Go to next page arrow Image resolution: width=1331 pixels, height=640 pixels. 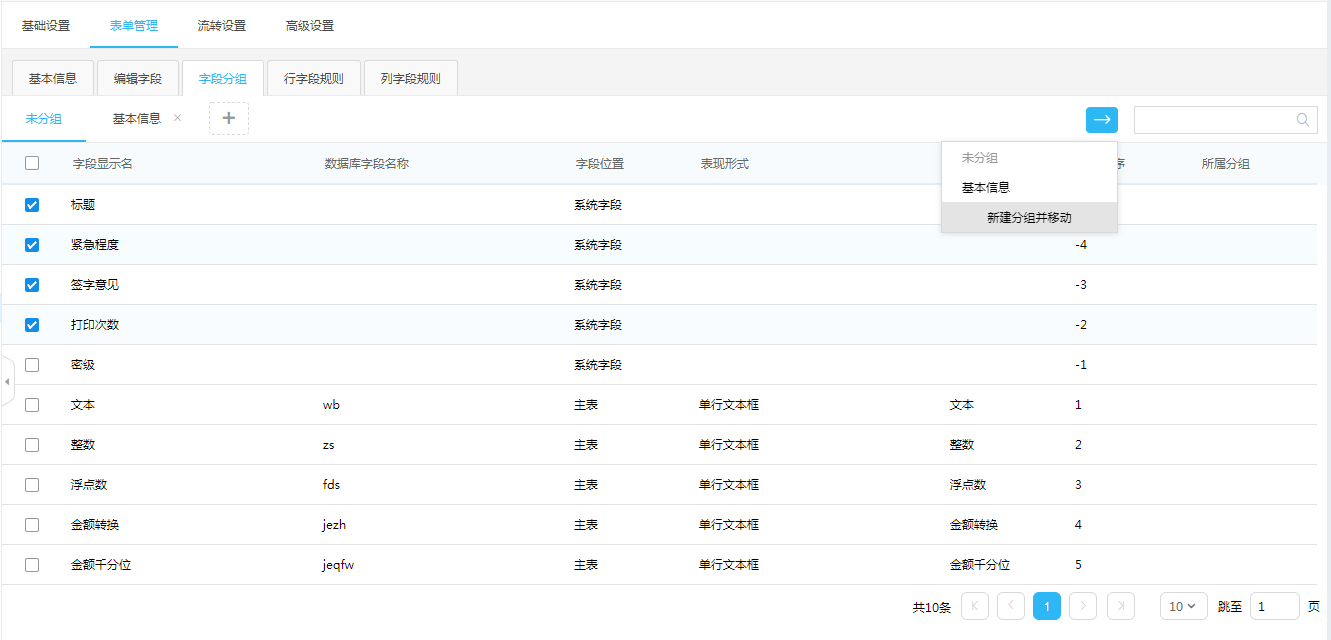click(x=1083, y=606)
